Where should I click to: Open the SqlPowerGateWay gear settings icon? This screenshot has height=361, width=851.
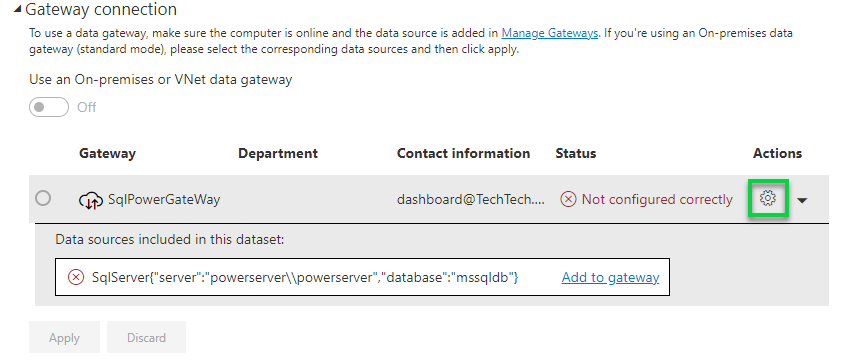[x=767, y=199]
